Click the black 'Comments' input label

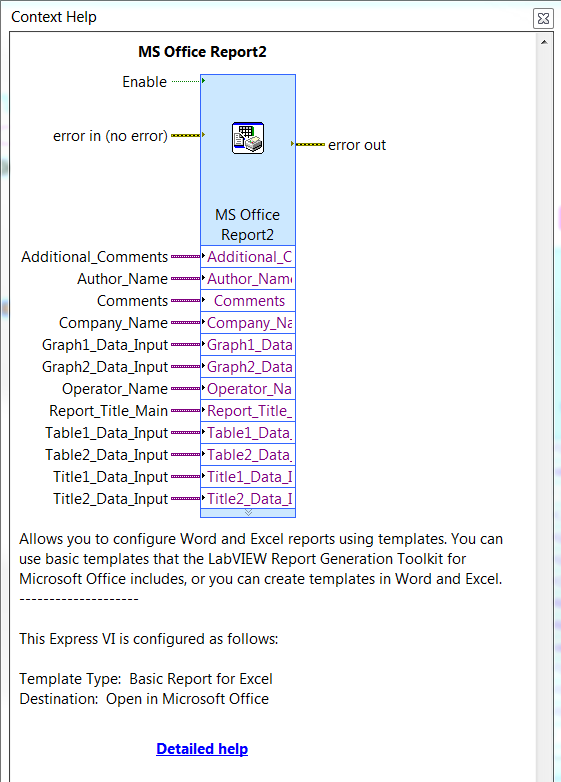tap(132, 301)
